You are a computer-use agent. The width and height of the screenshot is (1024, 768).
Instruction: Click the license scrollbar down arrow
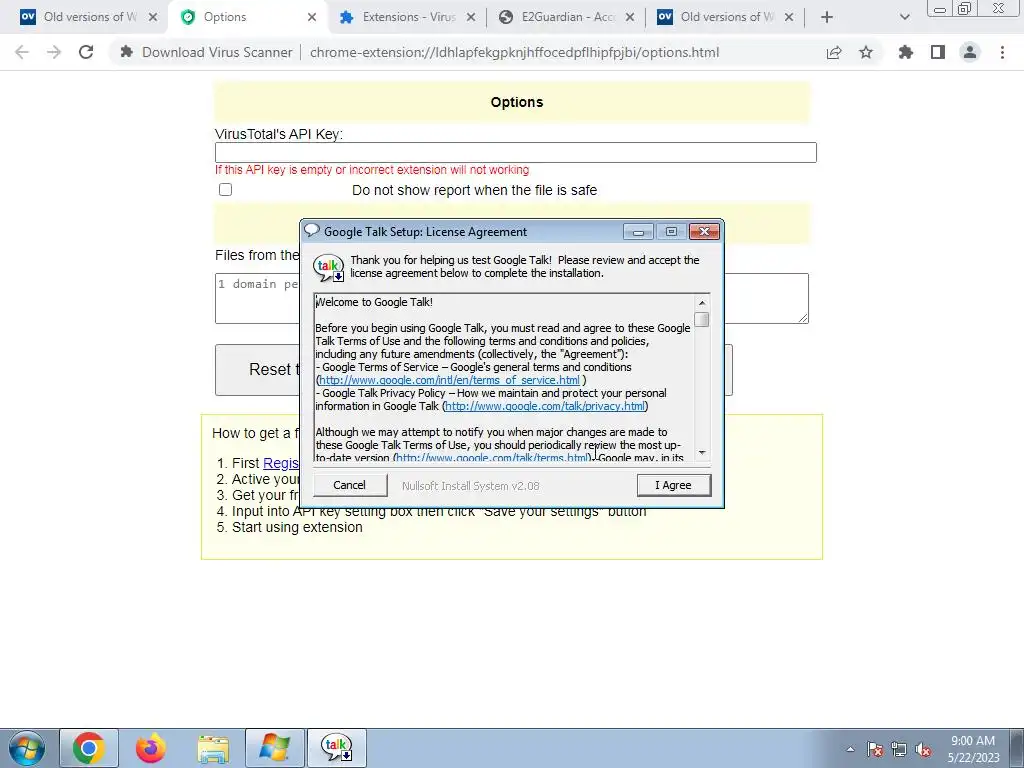click(702, 453)
